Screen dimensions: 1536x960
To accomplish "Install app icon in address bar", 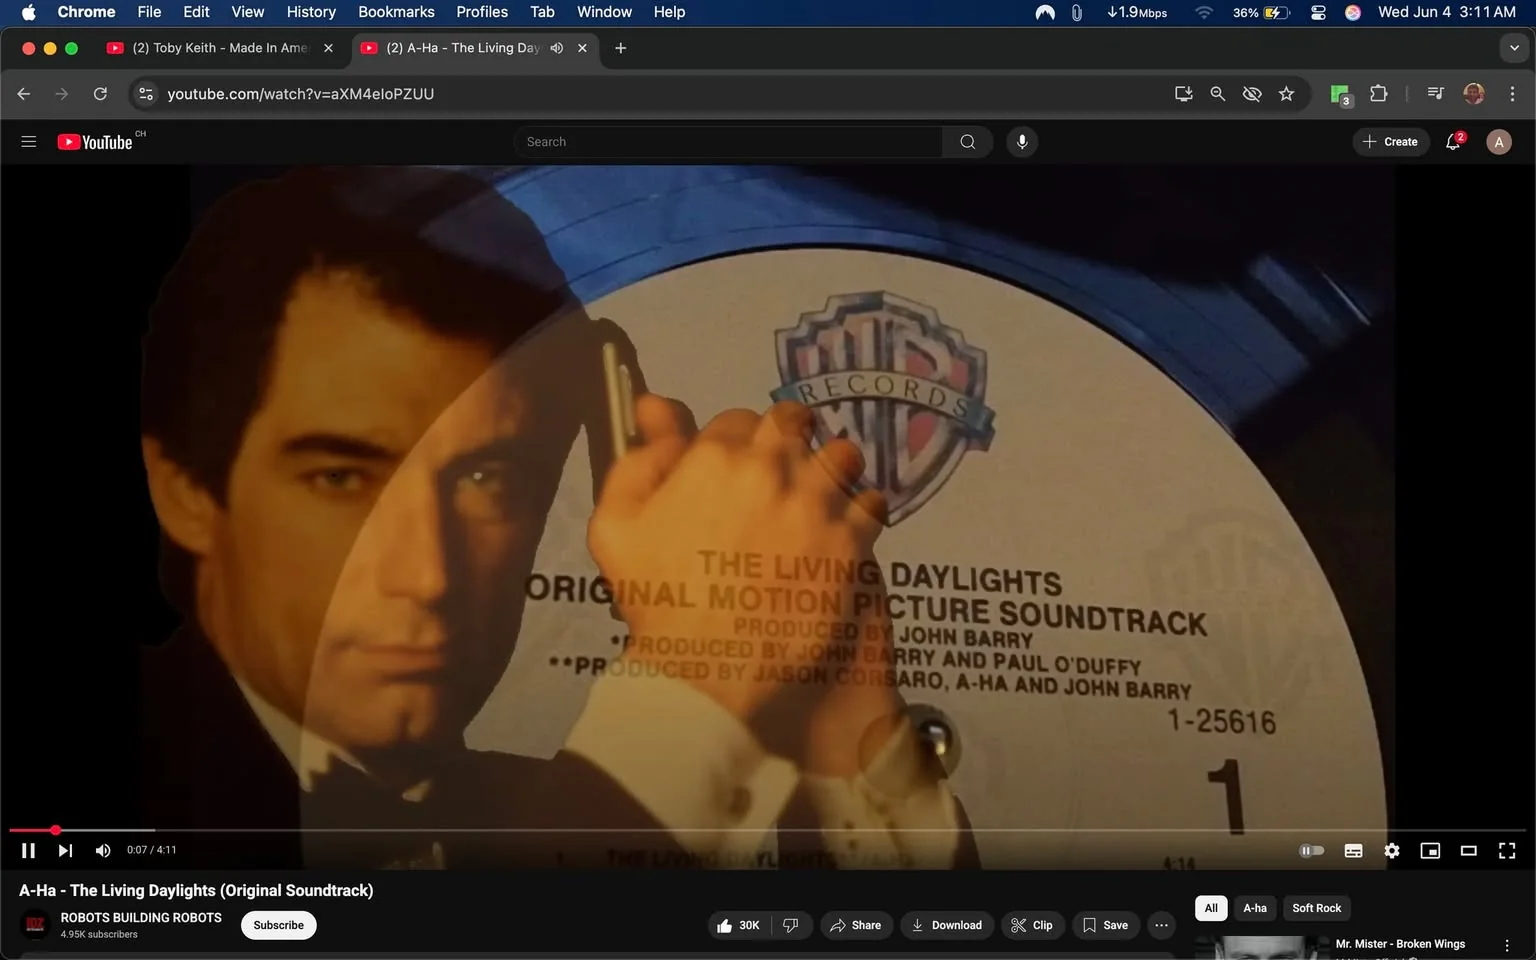I will [1183, 94].
